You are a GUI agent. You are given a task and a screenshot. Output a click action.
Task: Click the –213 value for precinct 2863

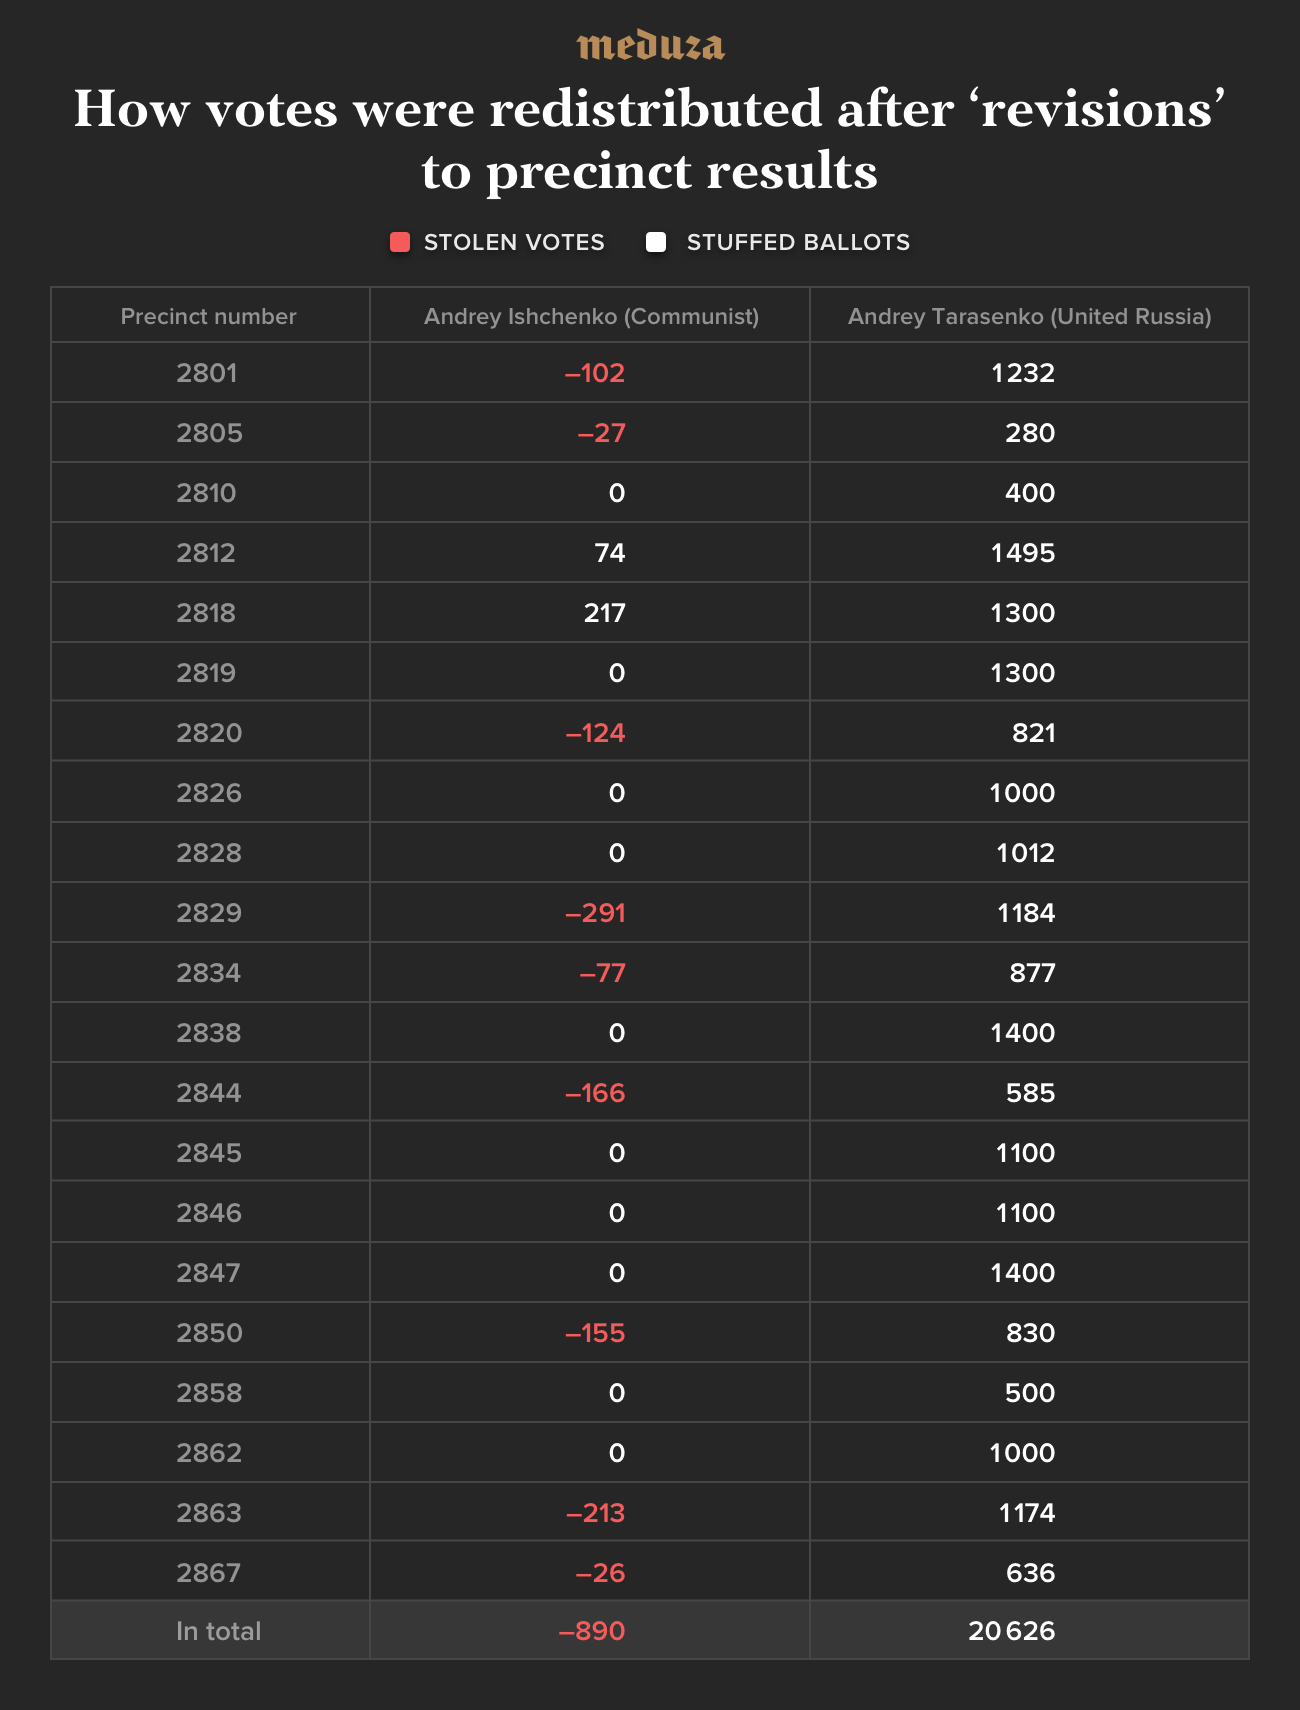(x=595, y=1513)
